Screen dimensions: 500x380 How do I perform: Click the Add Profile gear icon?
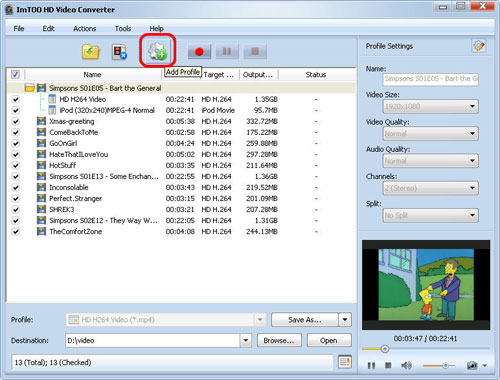point(157,51)
